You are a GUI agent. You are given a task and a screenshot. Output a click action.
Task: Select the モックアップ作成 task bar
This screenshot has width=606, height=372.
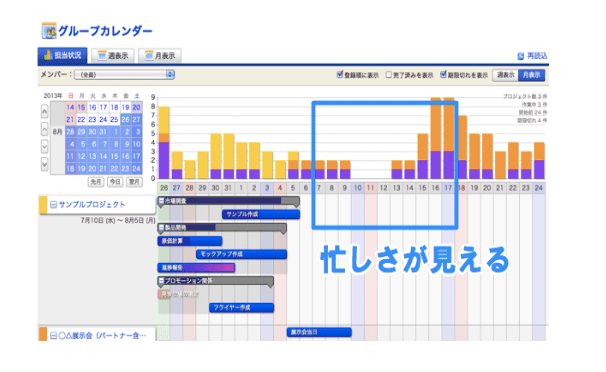point(242,254)
